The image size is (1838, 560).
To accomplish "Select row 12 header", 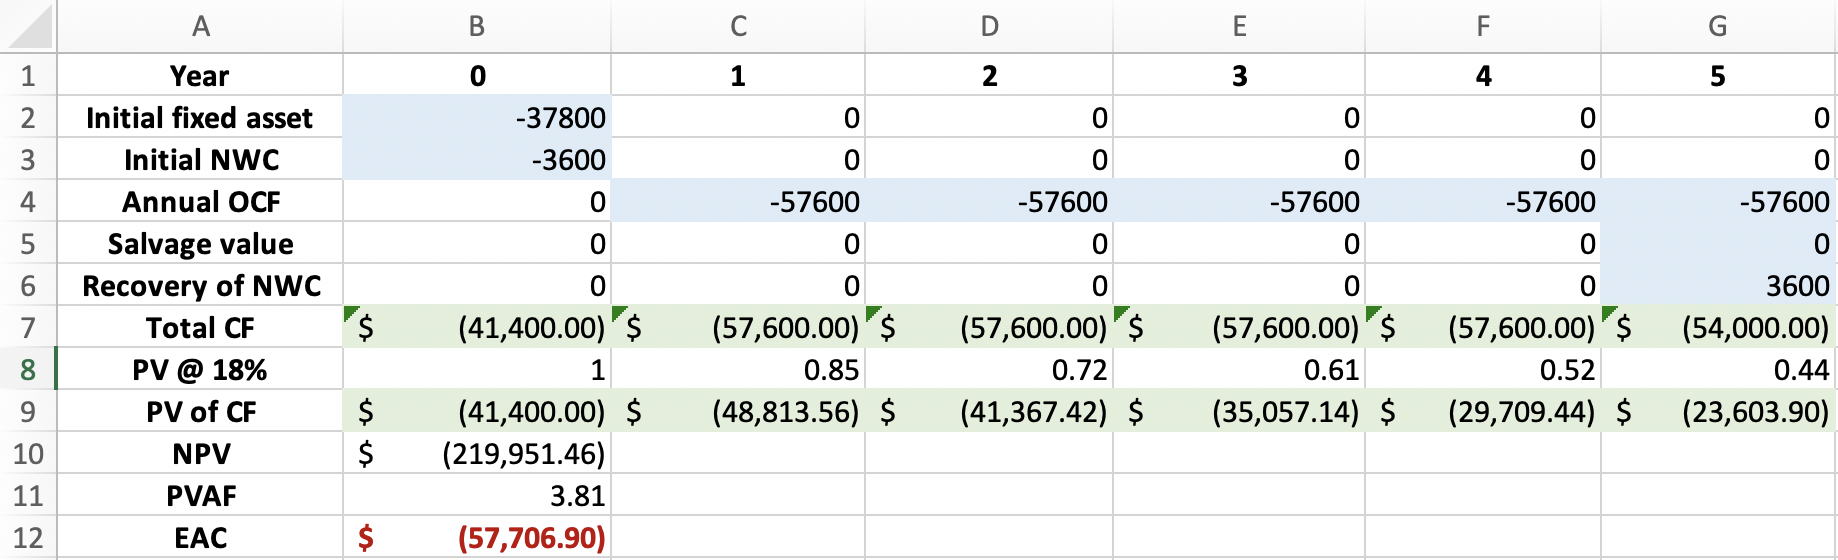I will click(x=28, y=537).
